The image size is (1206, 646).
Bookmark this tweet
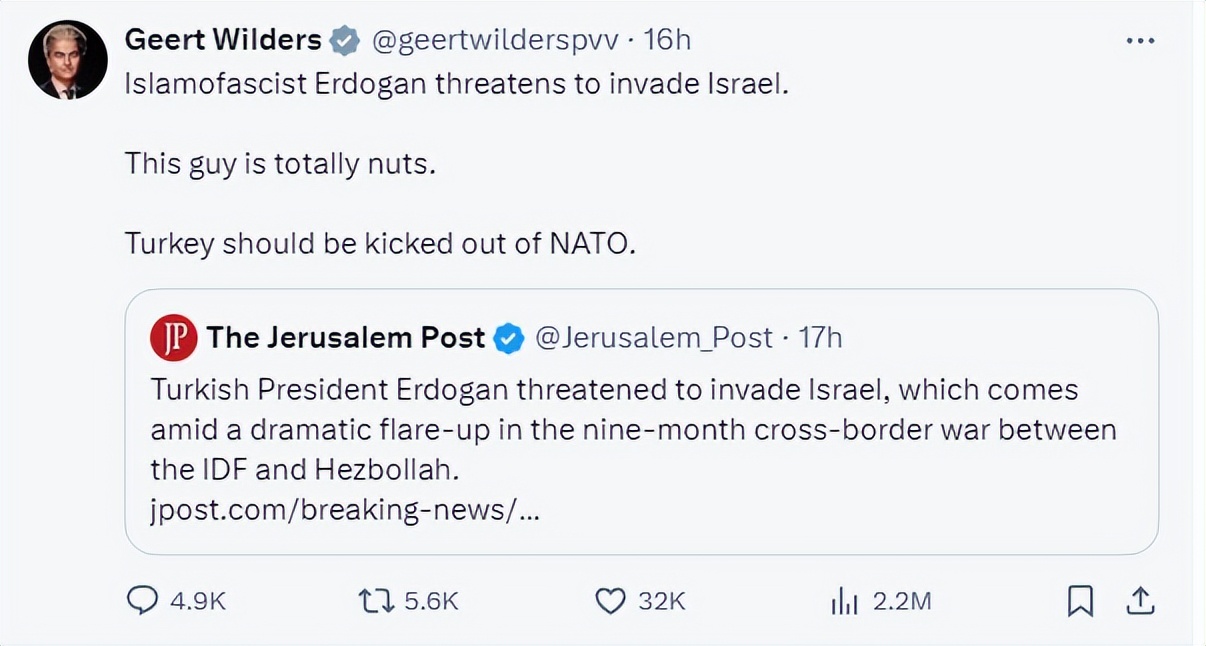(1079, 600)
